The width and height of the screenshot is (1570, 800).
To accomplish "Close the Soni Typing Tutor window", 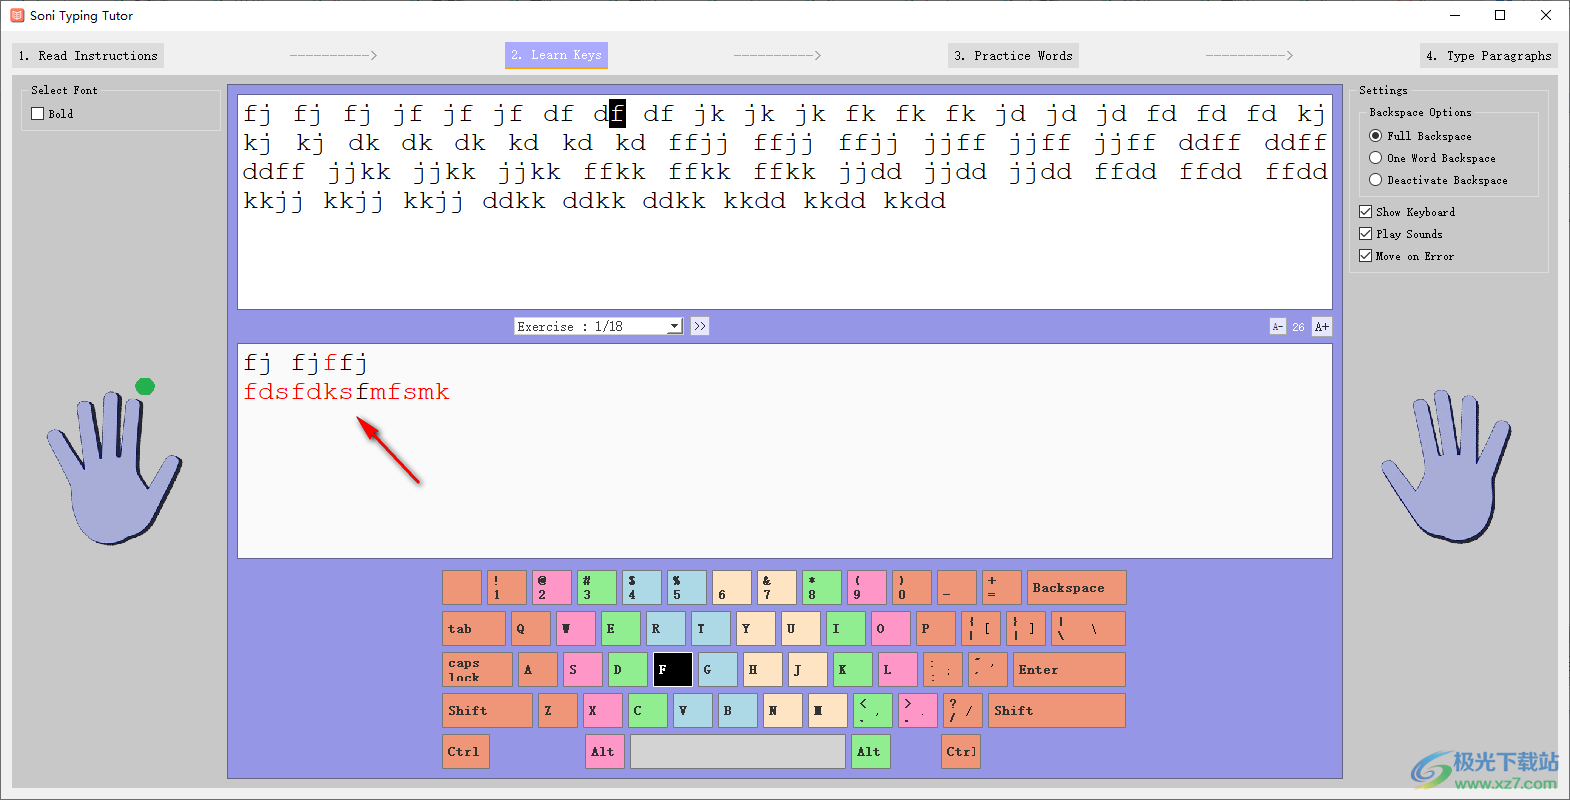I will 1546,15.
